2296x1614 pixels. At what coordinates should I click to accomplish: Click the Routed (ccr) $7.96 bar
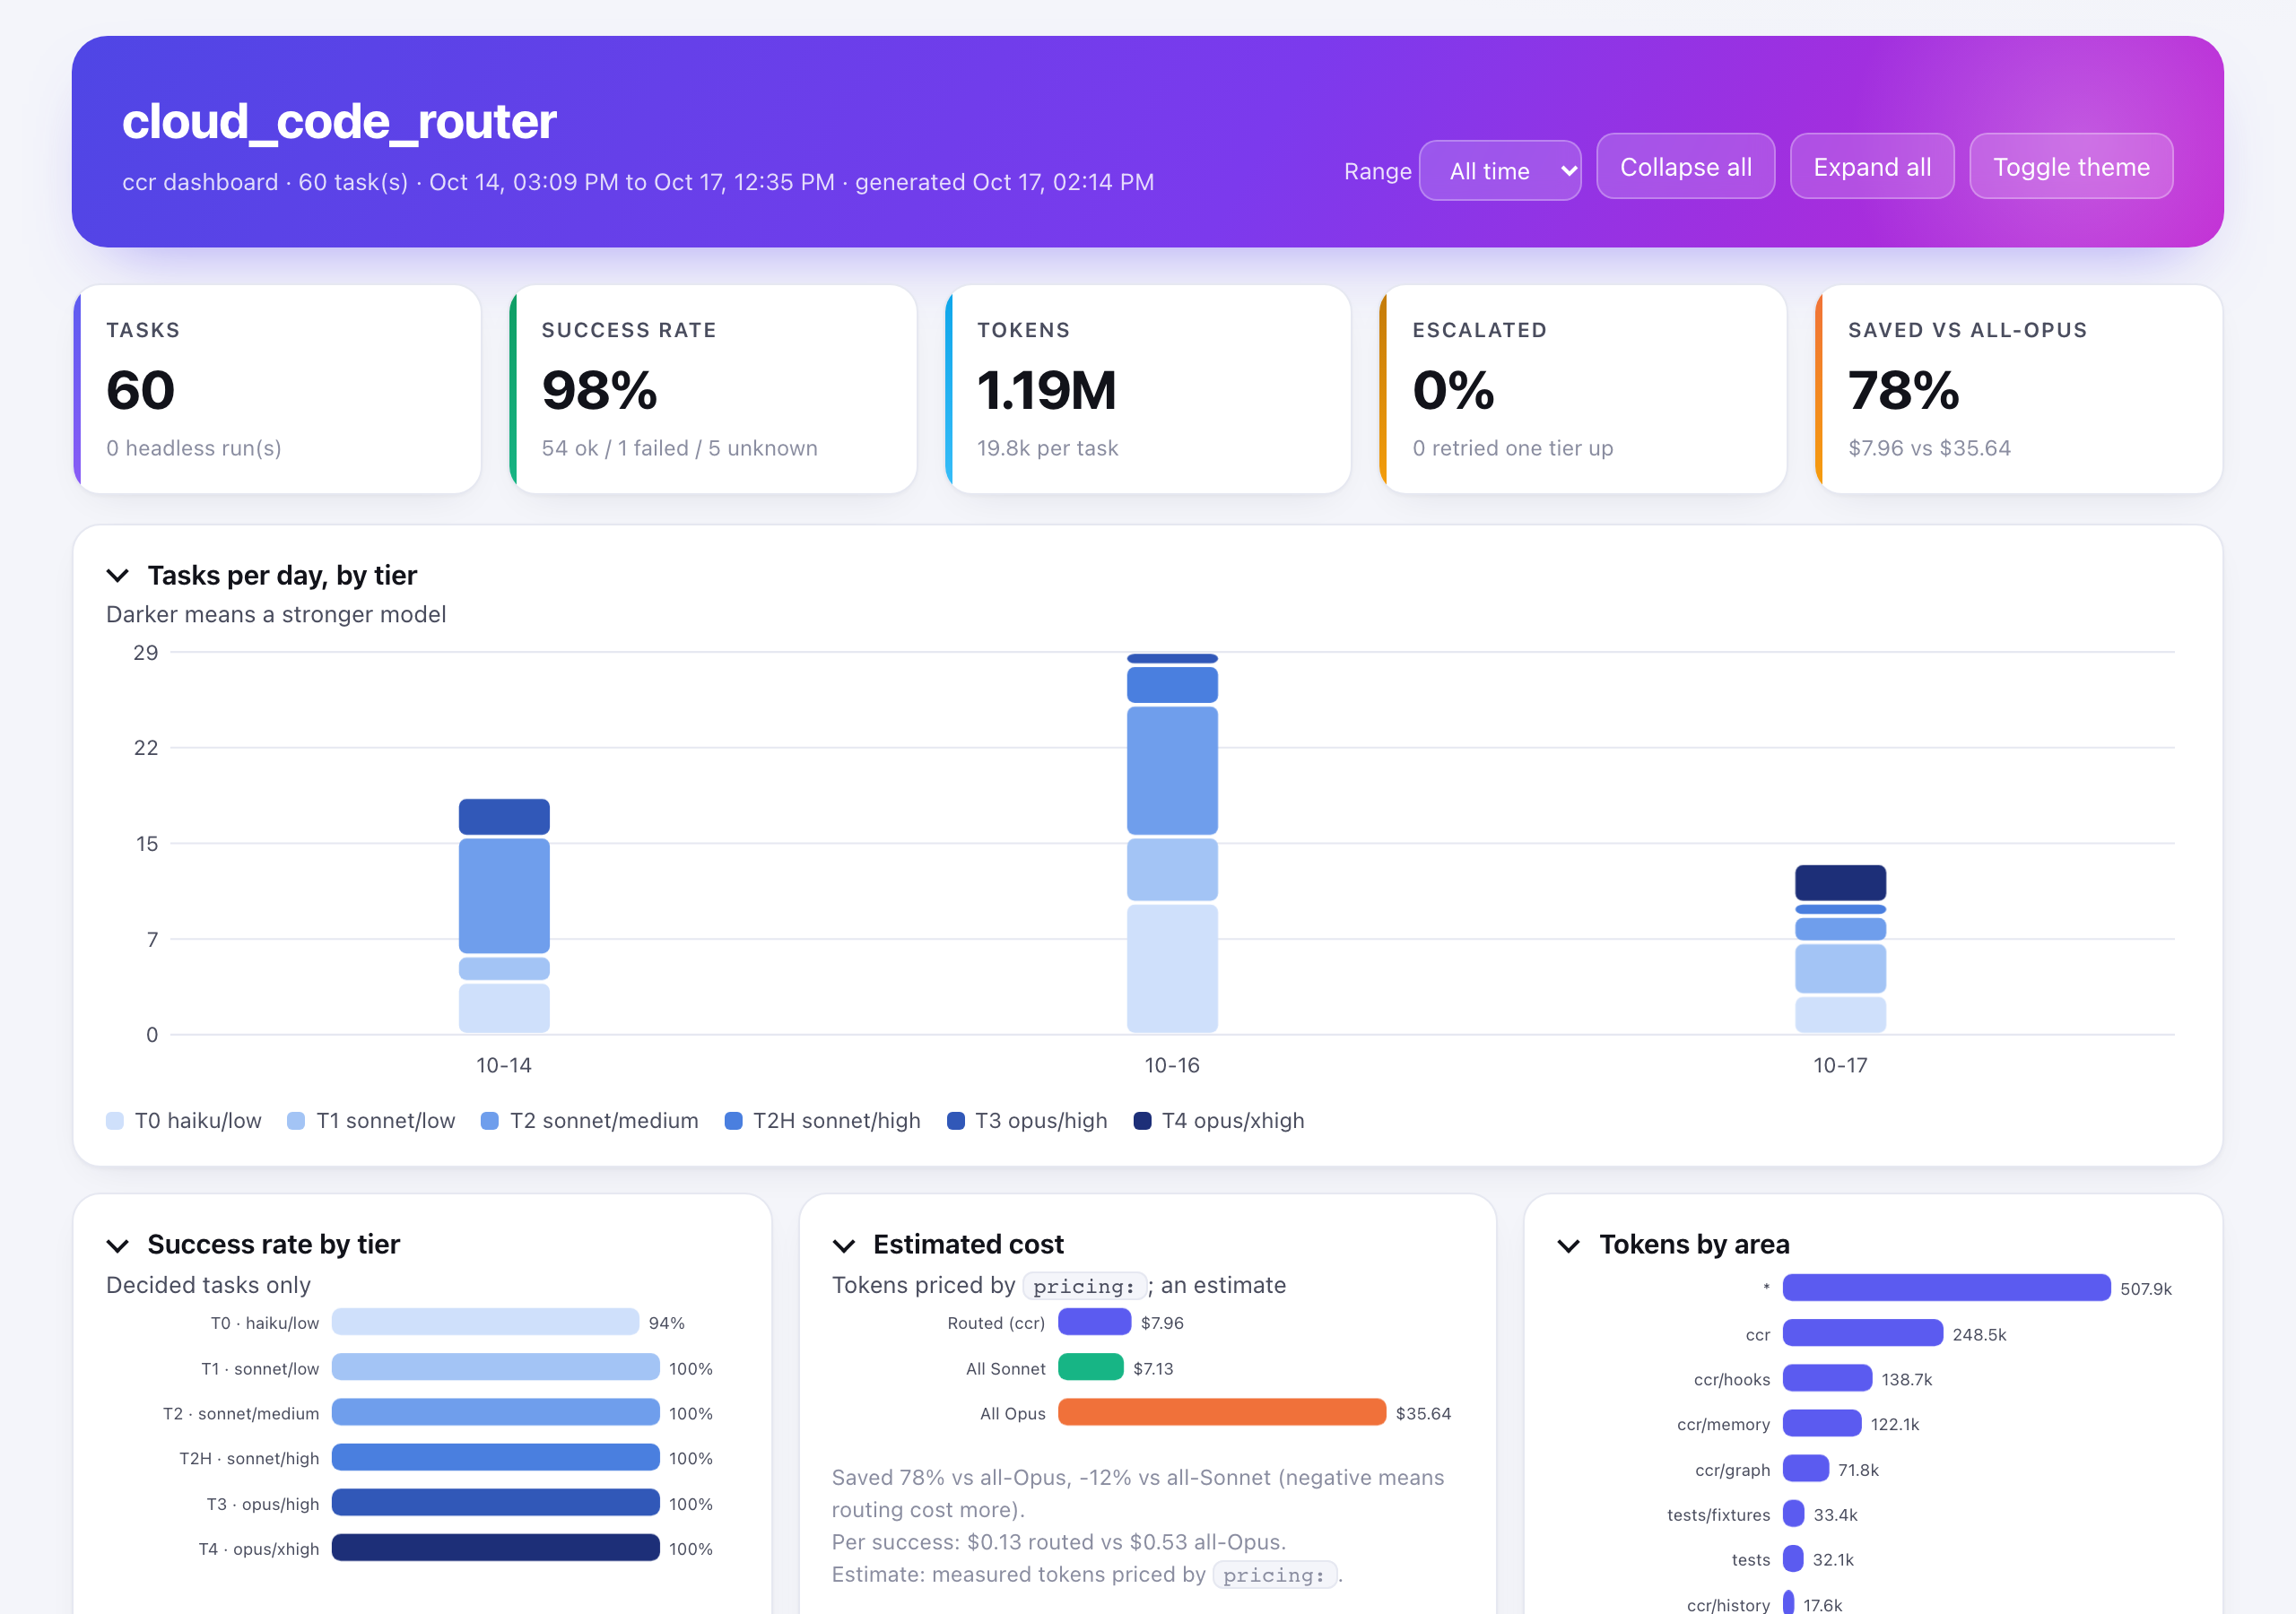pyautogui.click(x=1094, y=1322)
